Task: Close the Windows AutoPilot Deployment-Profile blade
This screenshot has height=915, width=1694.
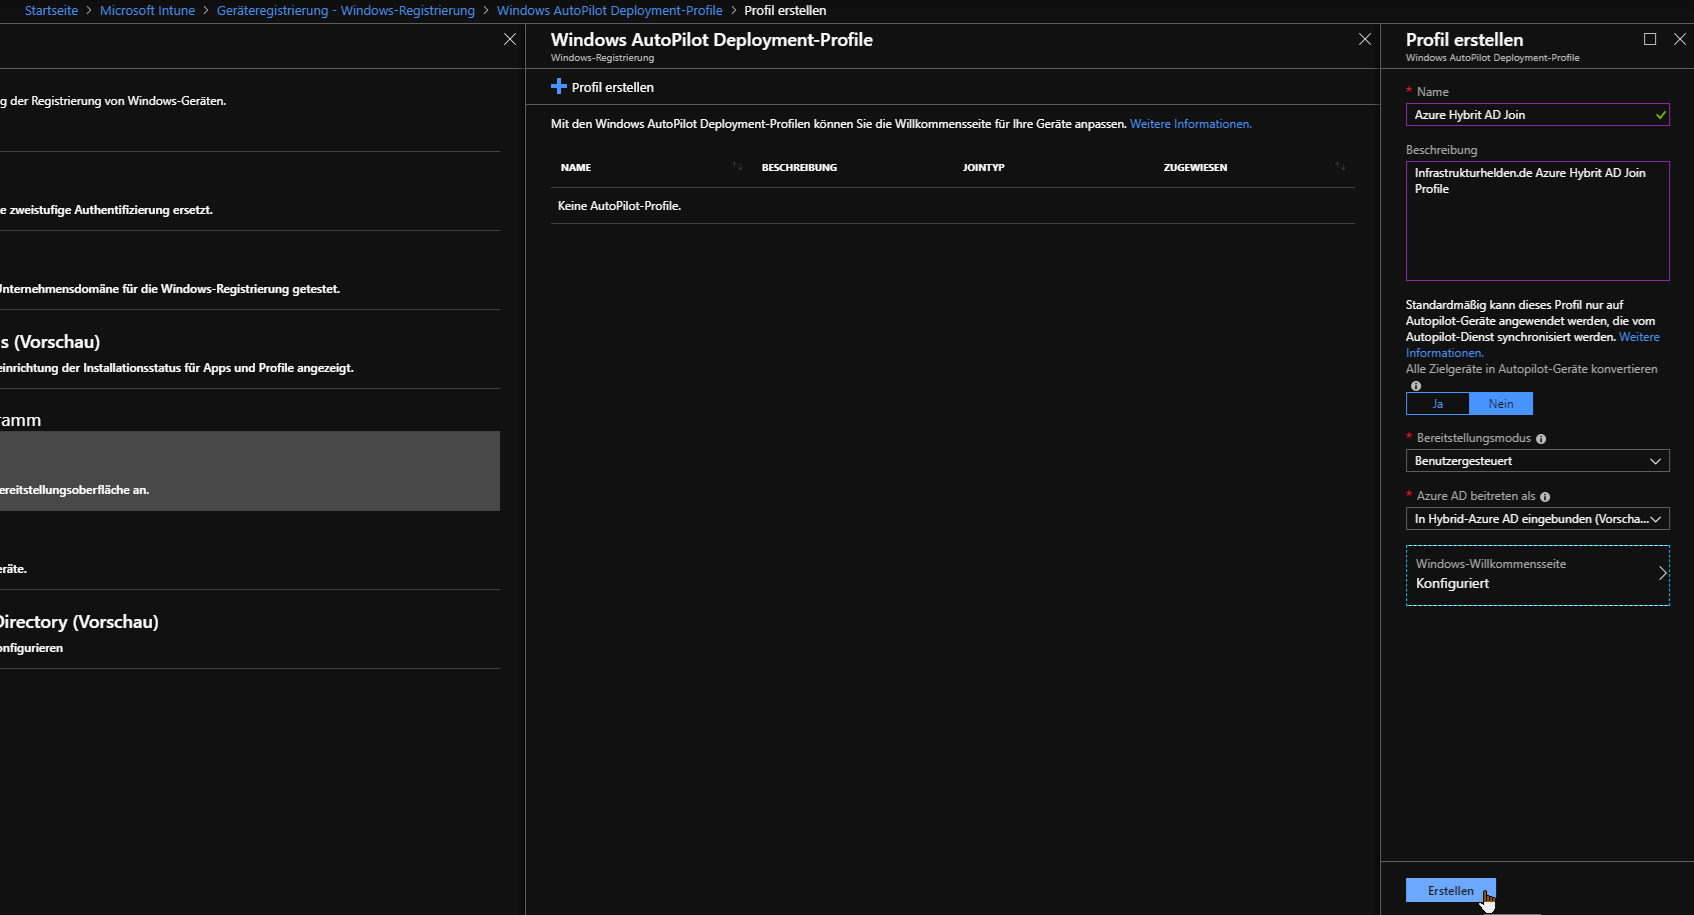Action: pos(1365,39)
